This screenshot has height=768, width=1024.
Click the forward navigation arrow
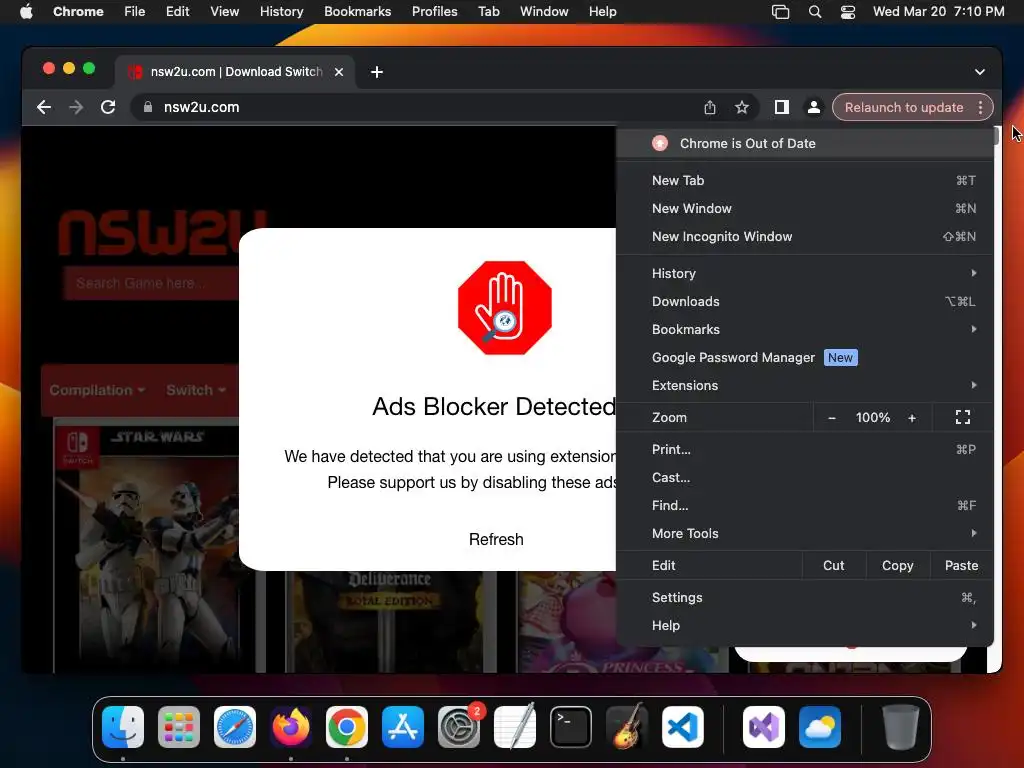pyautogui.click(x=76, y=107)
